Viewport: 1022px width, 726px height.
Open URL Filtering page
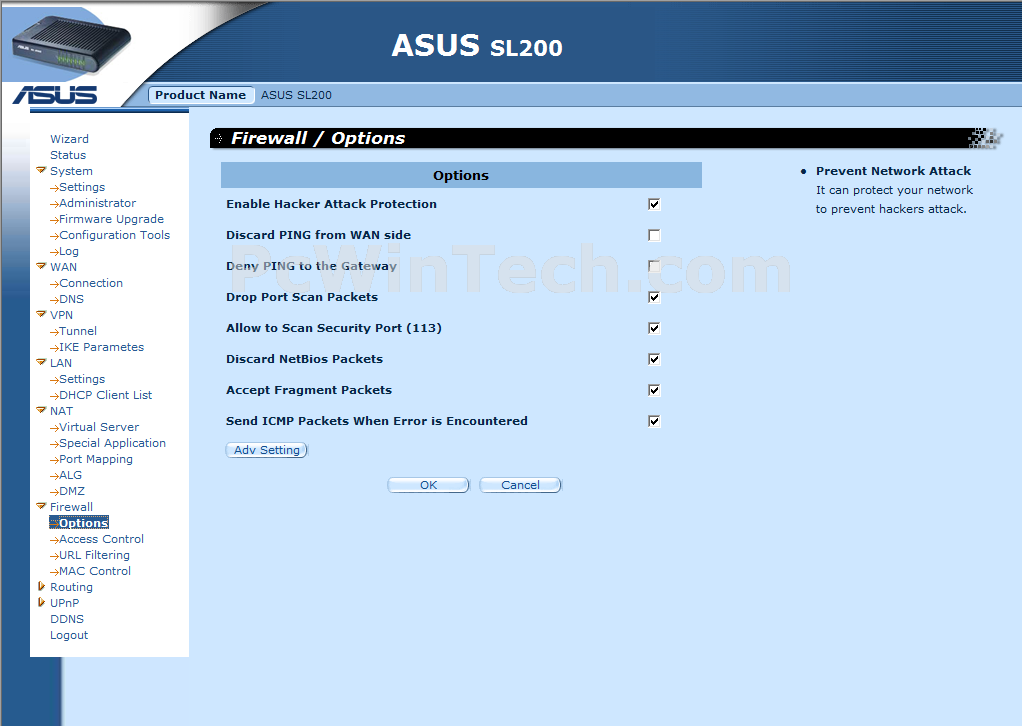[x=95, y=555]
